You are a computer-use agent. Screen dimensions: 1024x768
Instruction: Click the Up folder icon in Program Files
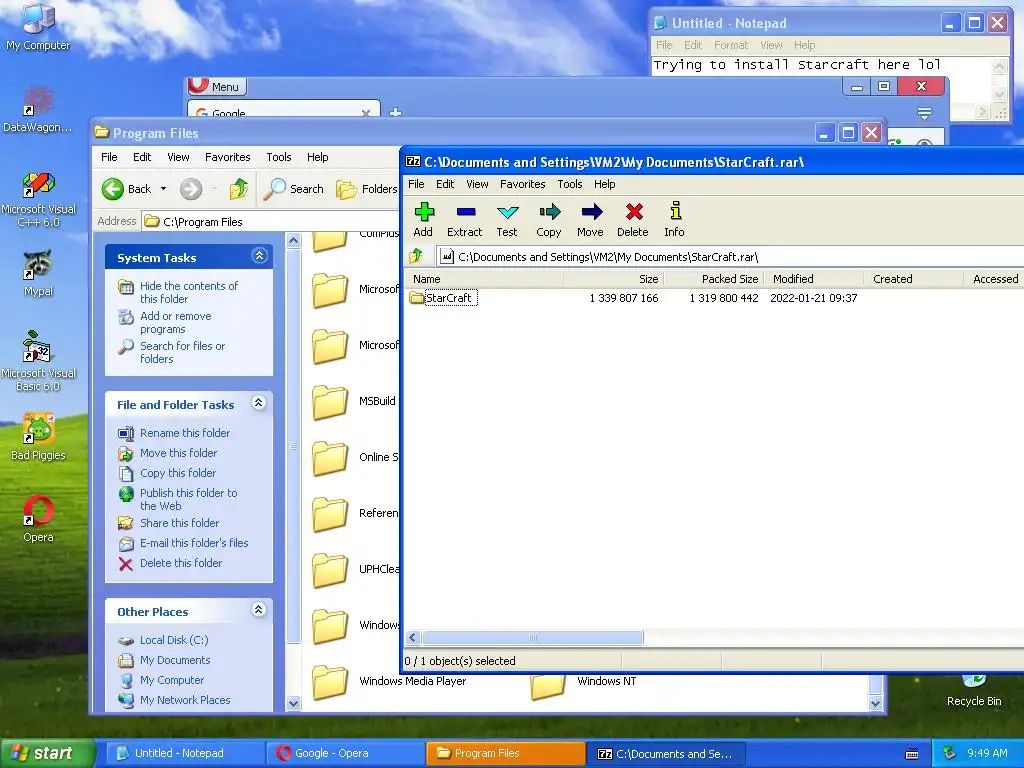(x=239, y=189)
